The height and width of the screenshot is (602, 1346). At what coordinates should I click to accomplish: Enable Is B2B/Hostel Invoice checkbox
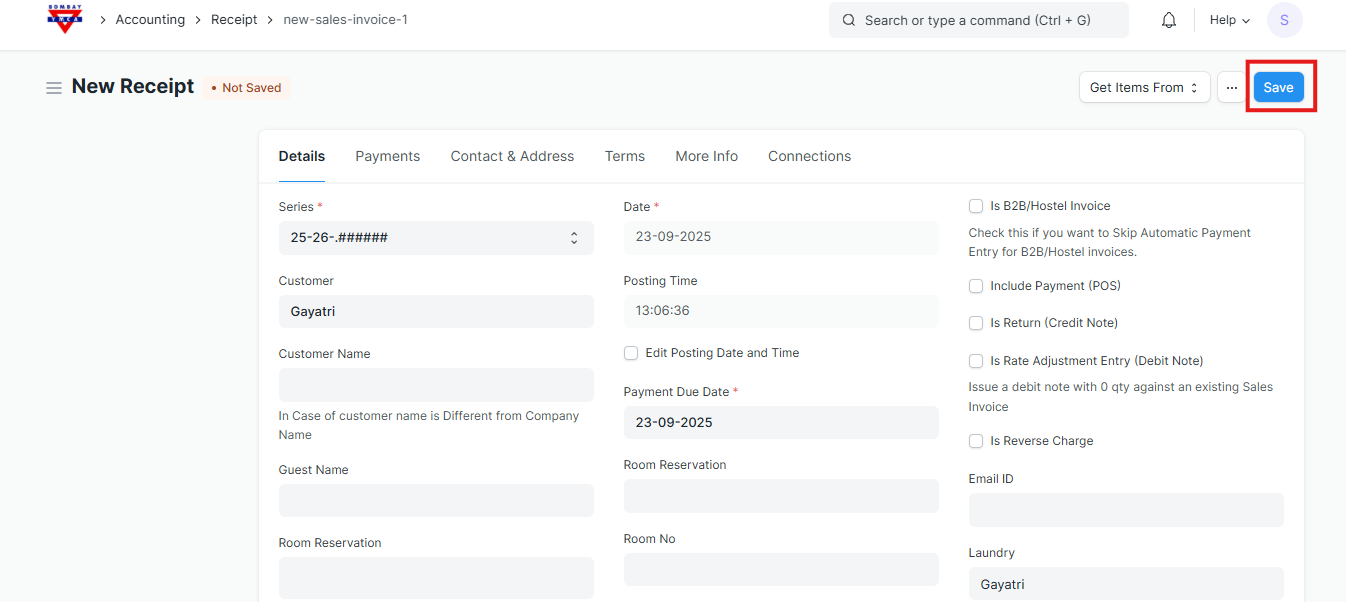point(976,206)
